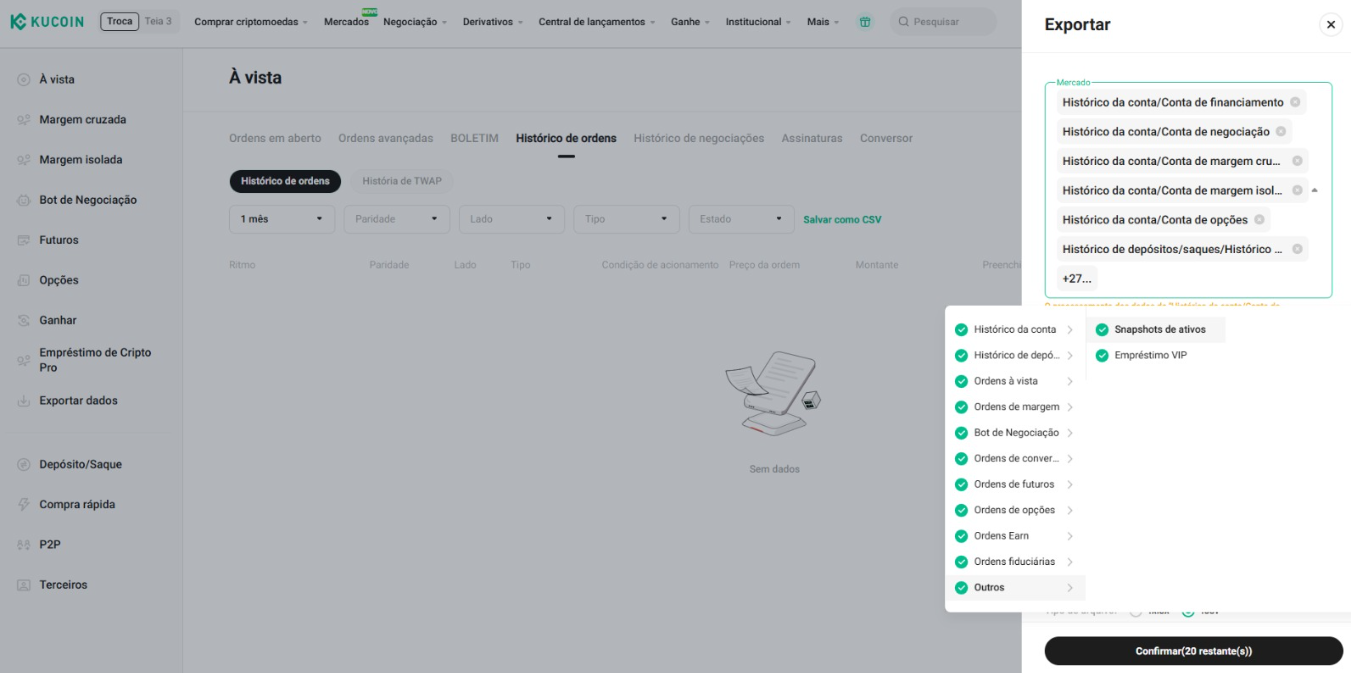Screen dimensions: 1351x673
Task: Open the Paridade filter dropdown
Action: tap(397, 219)
